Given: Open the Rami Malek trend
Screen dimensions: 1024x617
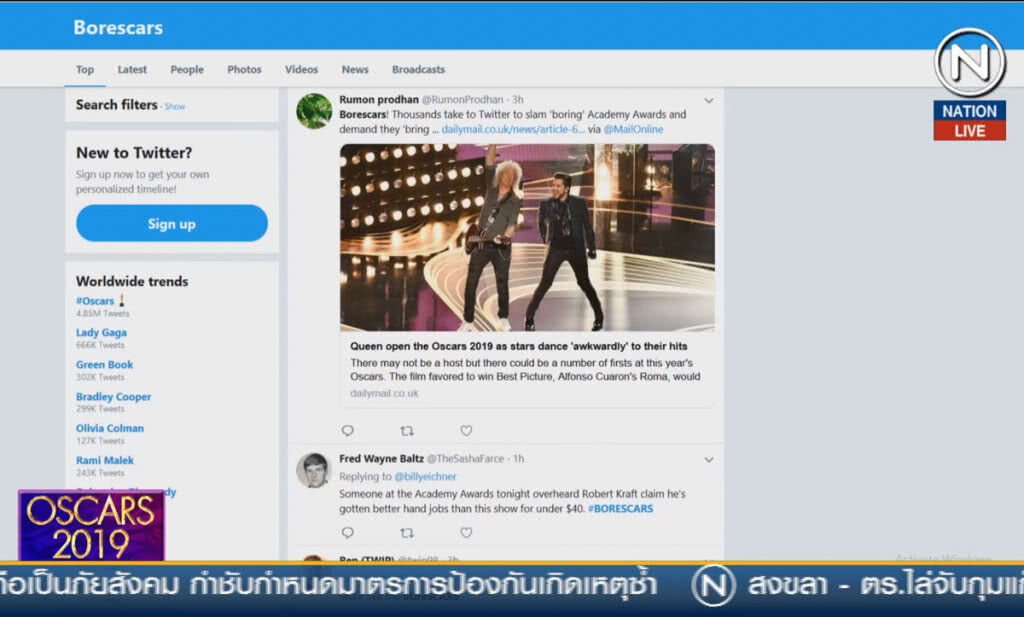Looking at the screenshot, I should pyautogui.click(x=104, y=460).
